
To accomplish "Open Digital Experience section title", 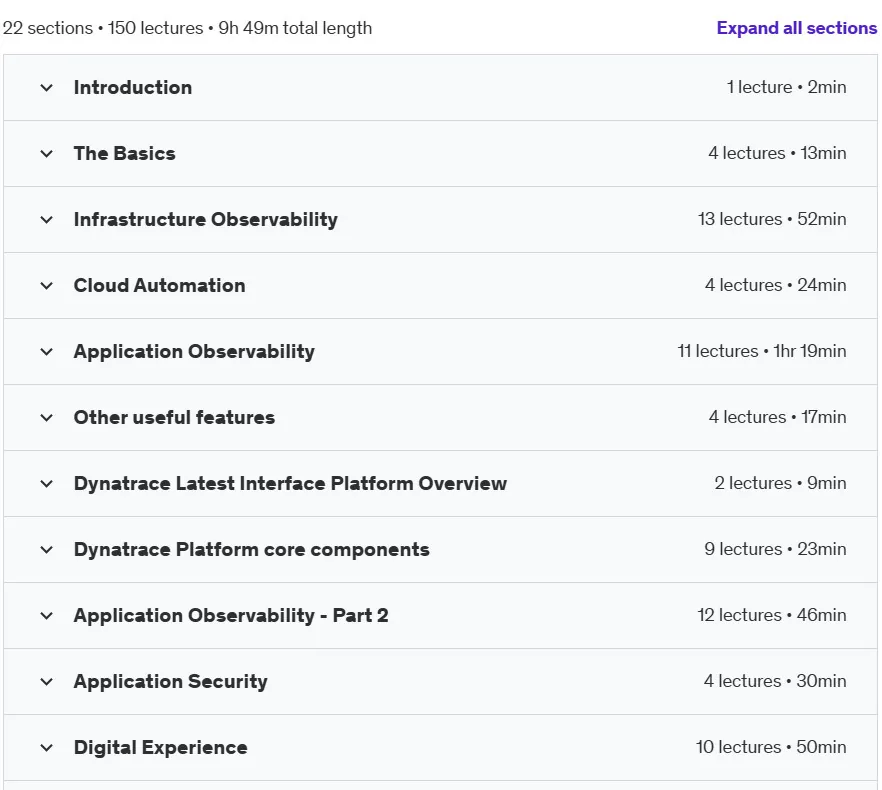I will 160,748.
